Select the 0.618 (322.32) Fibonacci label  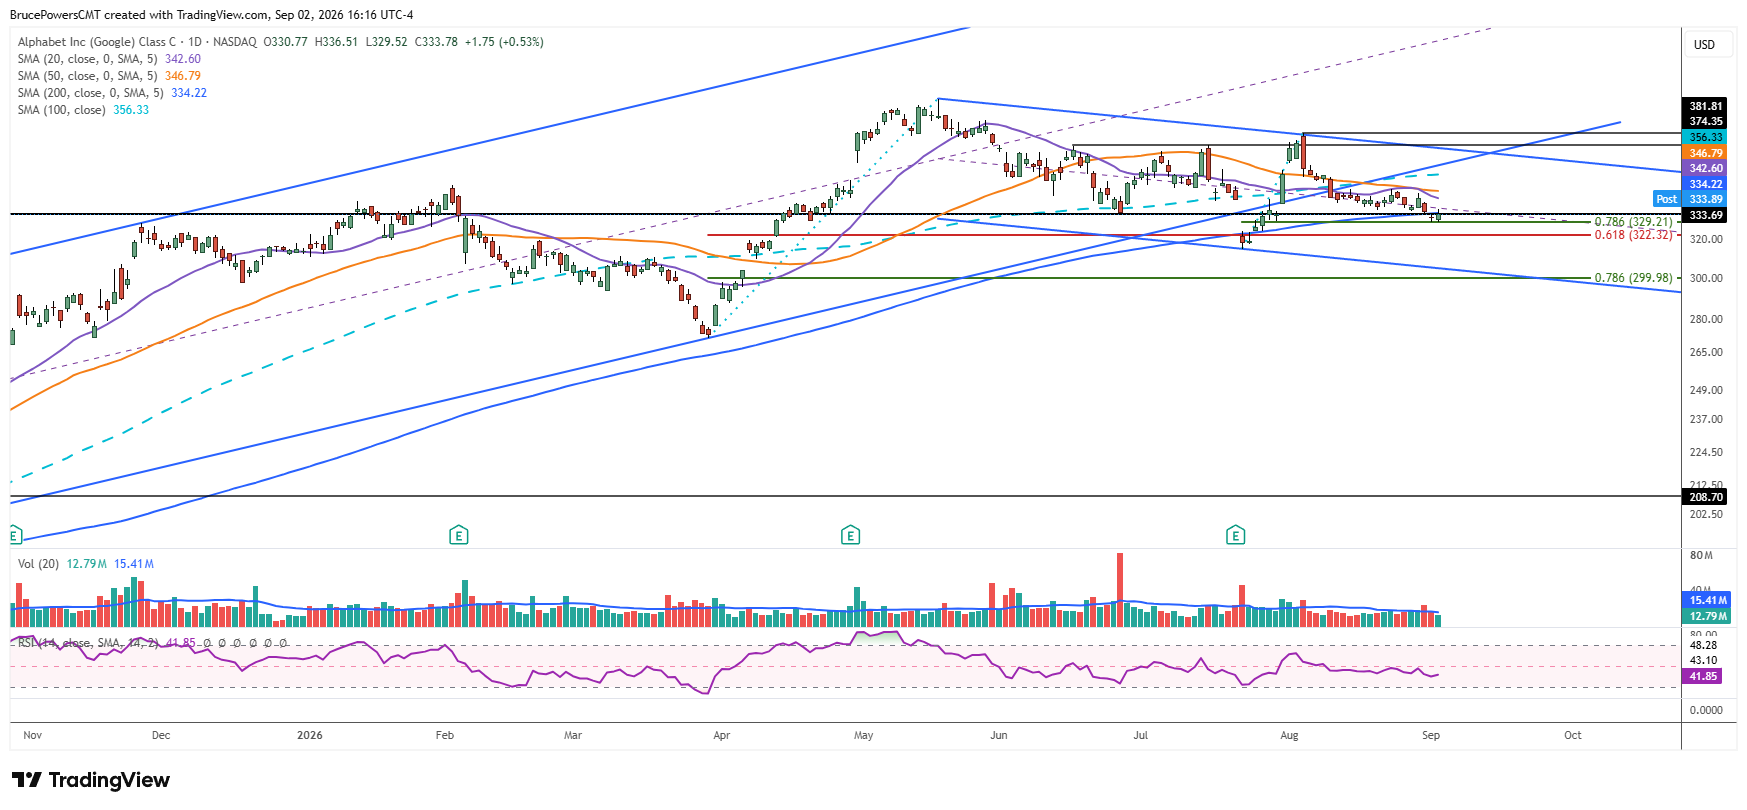[1633, 235]
